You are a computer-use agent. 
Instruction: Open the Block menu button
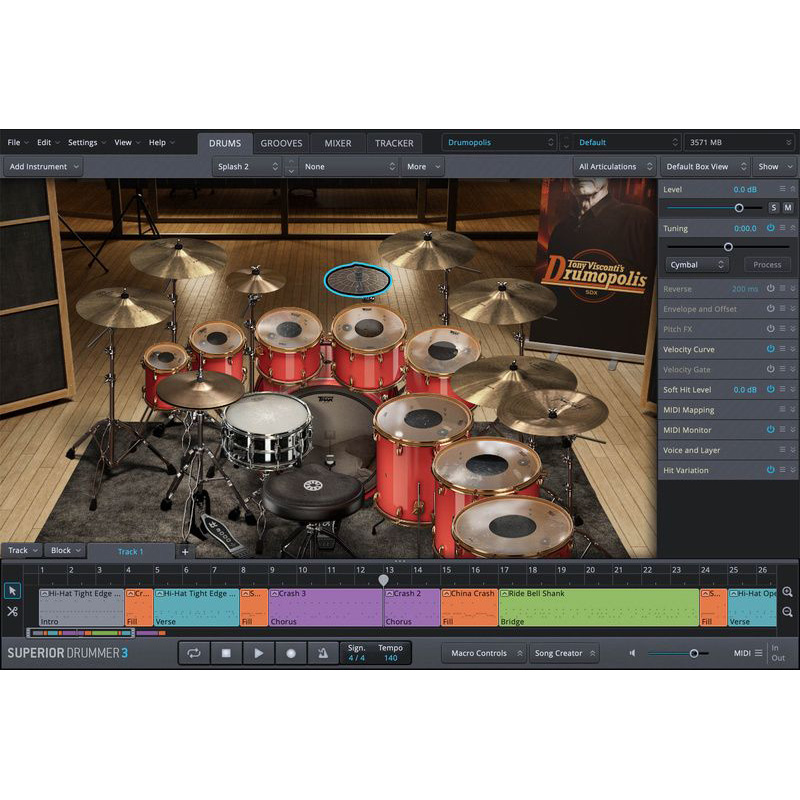65,550
